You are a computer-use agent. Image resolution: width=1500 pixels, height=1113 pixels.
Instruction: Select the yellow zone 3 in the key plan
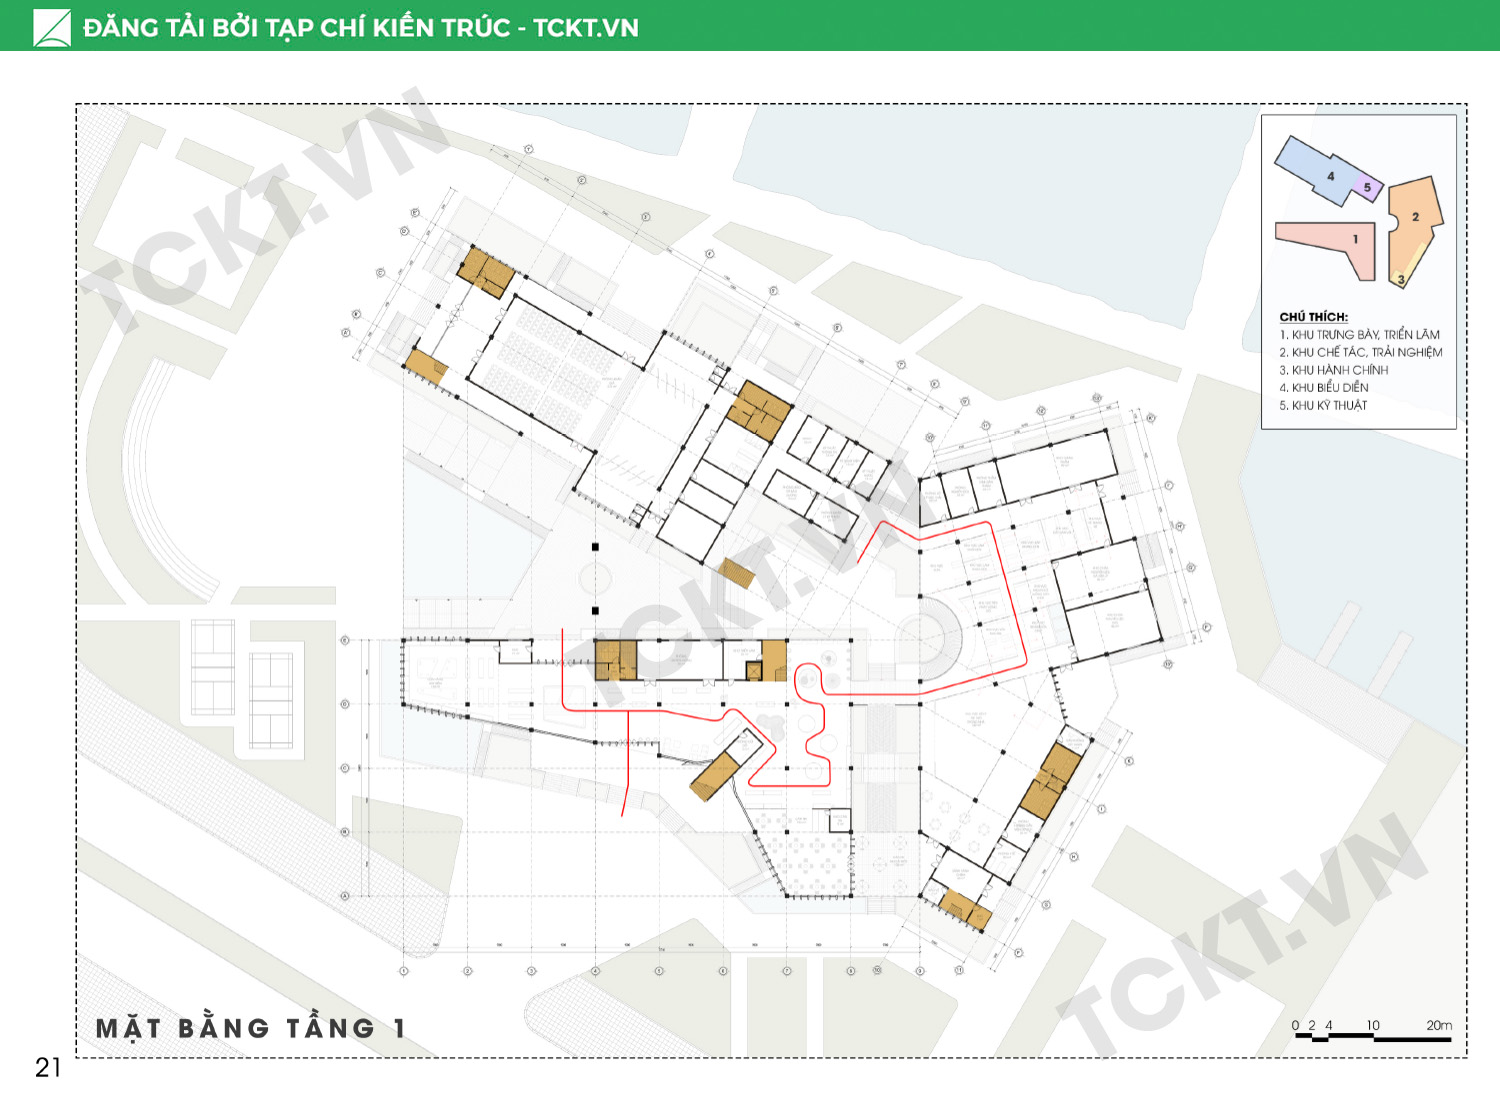click(x=1402, y=279)
